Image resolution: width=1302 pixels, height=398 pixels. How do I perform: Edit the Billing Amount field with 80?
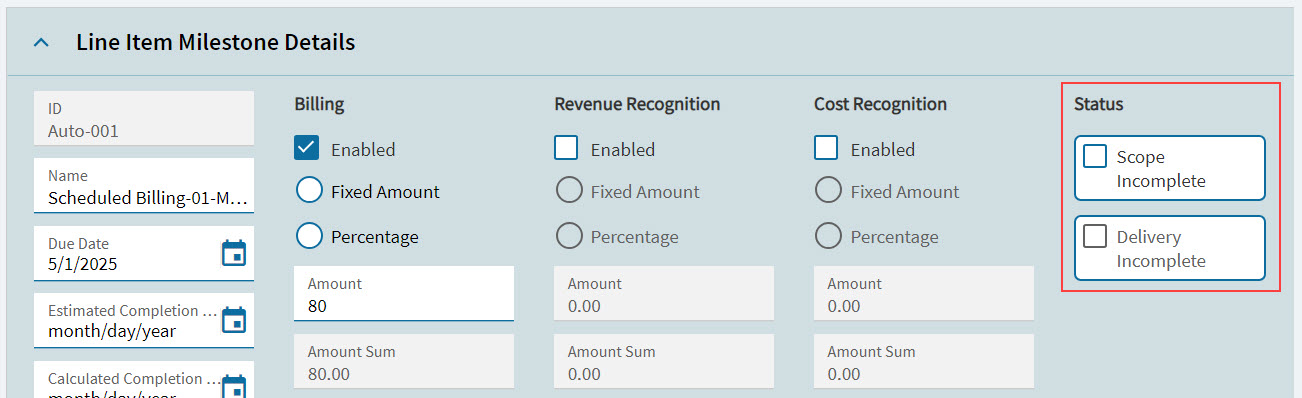pyautogui.click(x=404, y=294)
